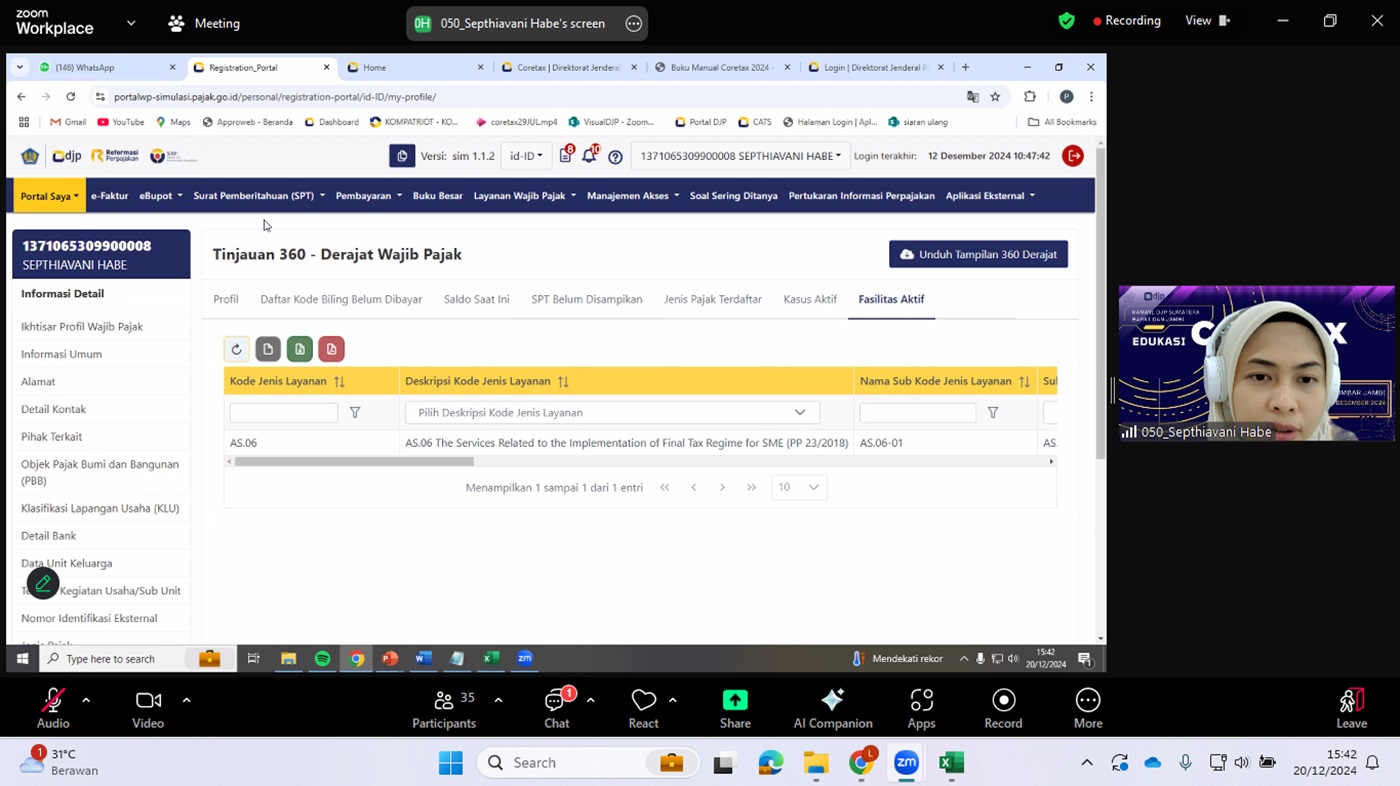Click the red logout icon

tap(1073, 156)
